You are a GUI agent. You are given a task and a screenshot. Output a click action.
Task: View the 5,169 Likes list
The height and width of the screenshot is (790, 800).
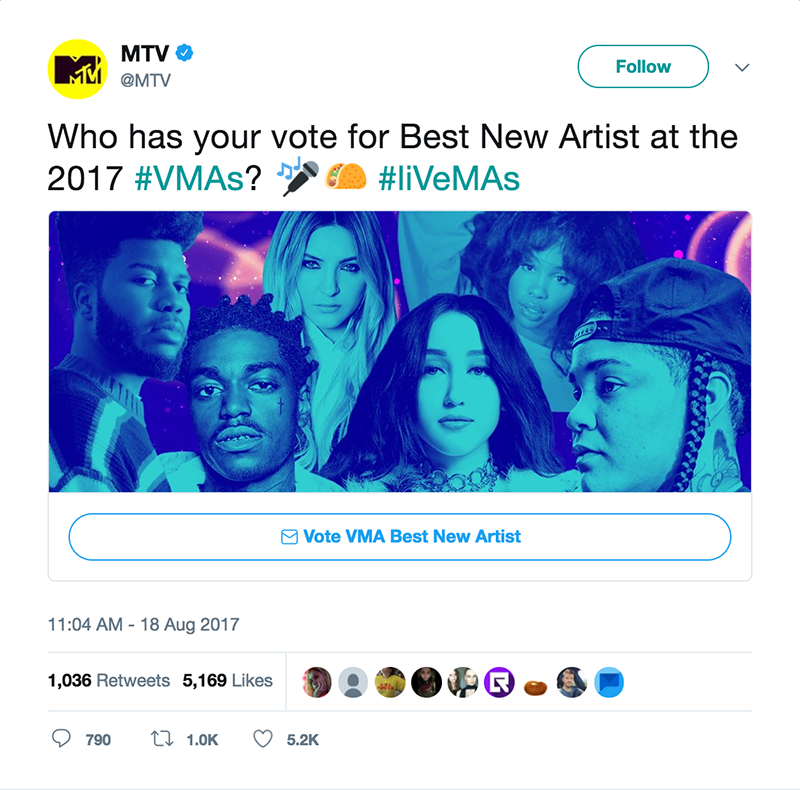point(228,680)
